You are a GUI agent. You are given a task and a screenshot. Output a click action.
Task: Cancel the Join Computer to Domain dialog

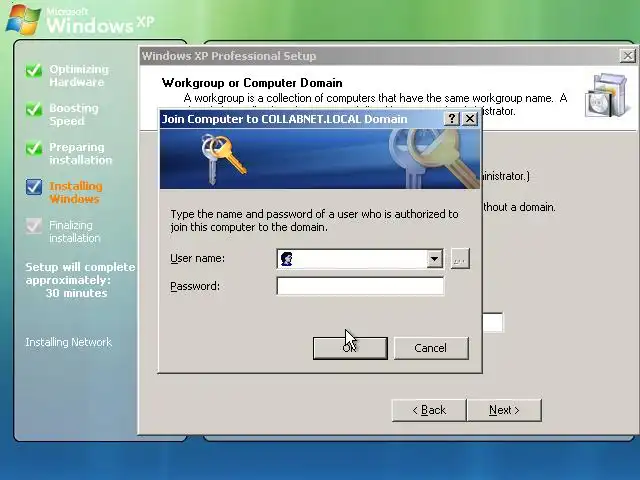point(431,348)
